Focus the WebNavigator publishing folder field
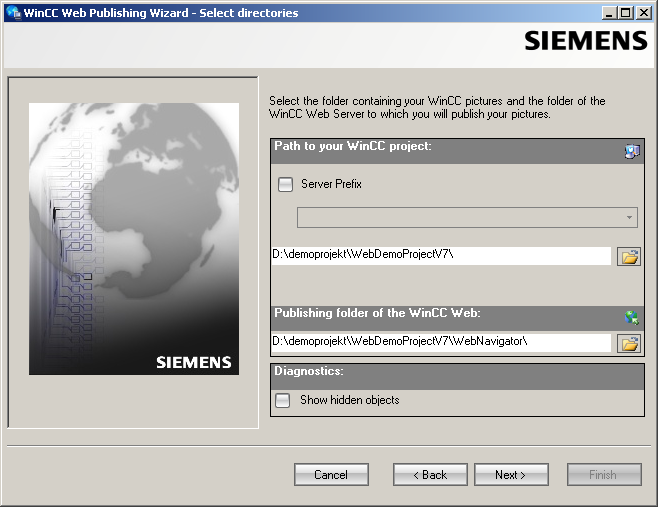 [440, 343]
